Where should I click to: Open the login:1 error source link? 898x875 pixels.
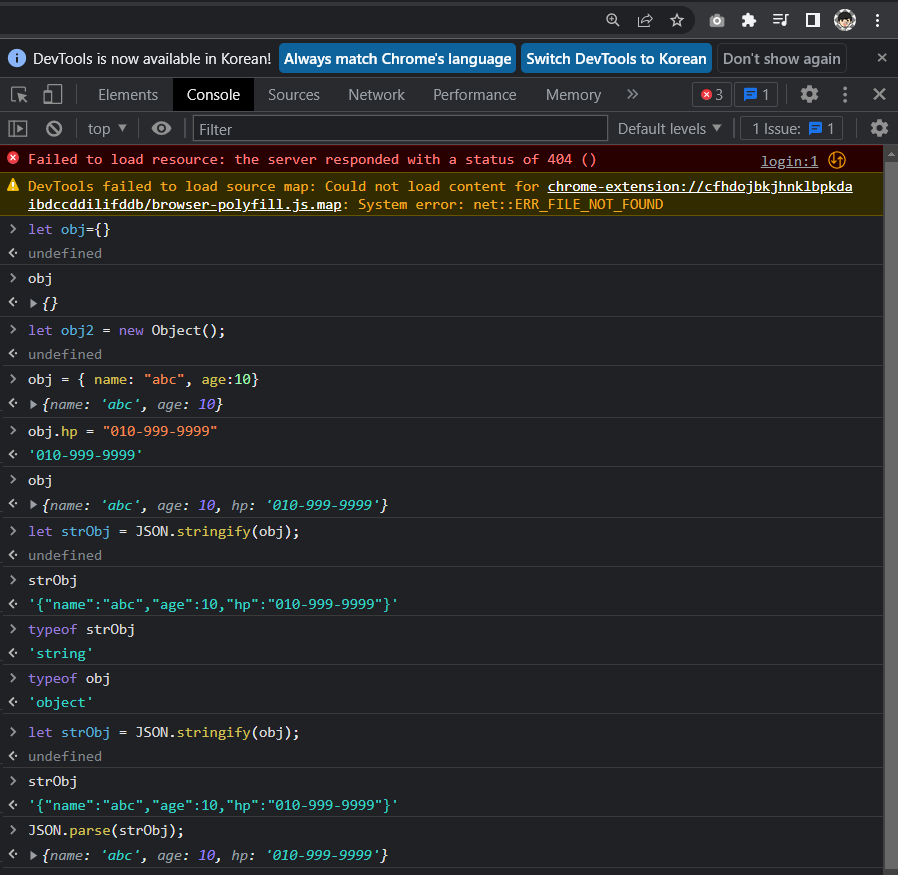tap(789, 160)
